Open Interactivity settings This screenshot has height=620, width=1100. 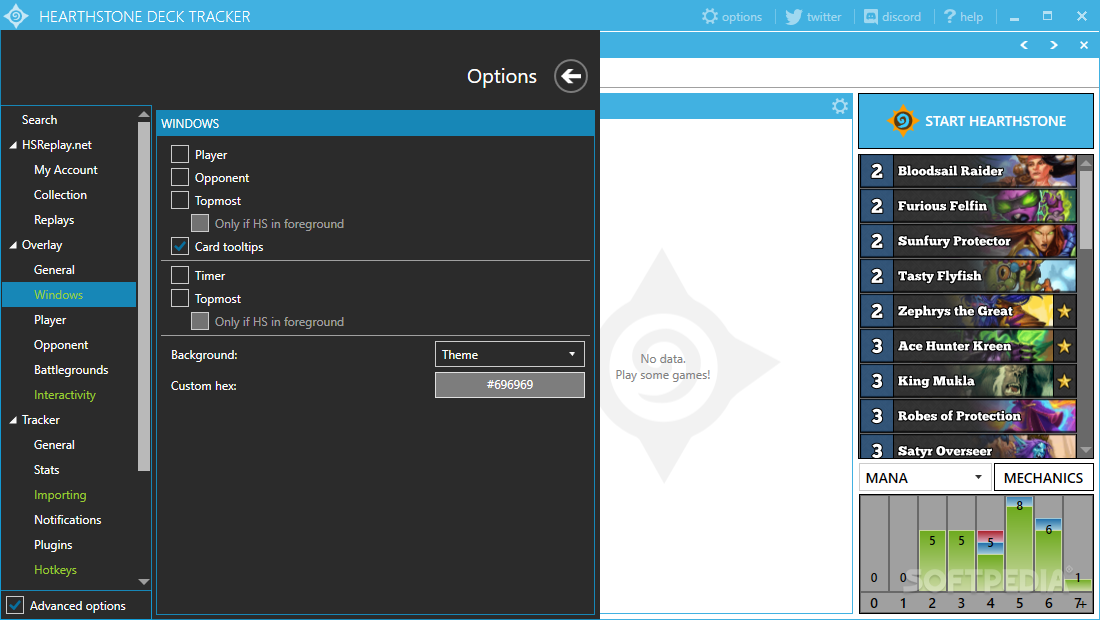point(65,395)
